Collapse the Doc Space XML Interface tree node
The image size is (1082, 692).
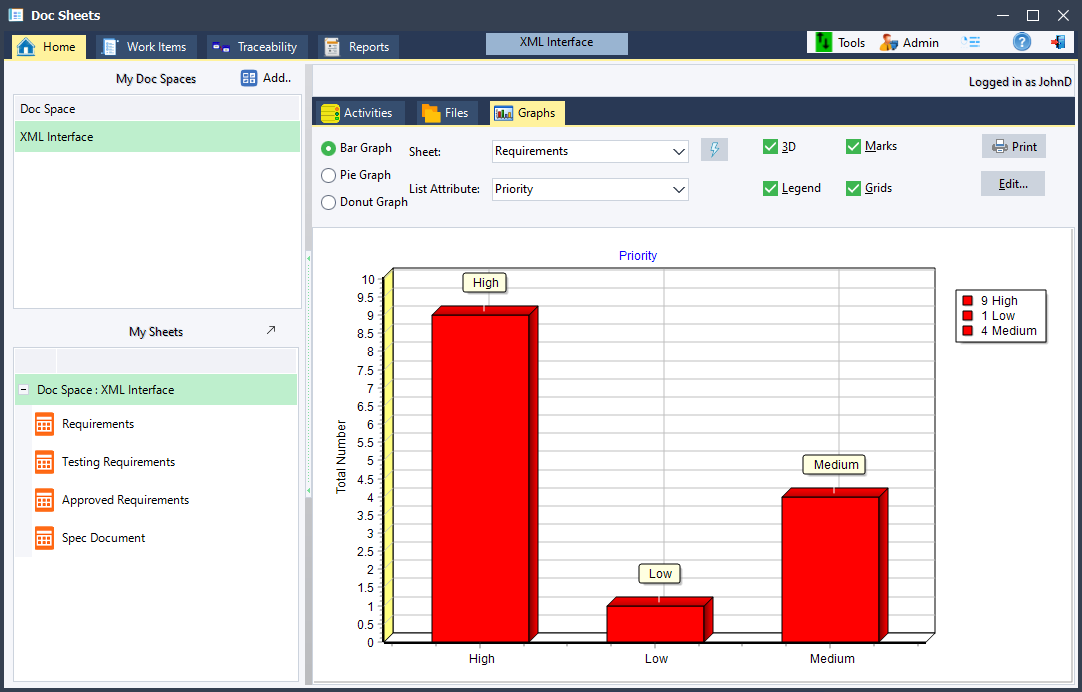pos(22,389)
